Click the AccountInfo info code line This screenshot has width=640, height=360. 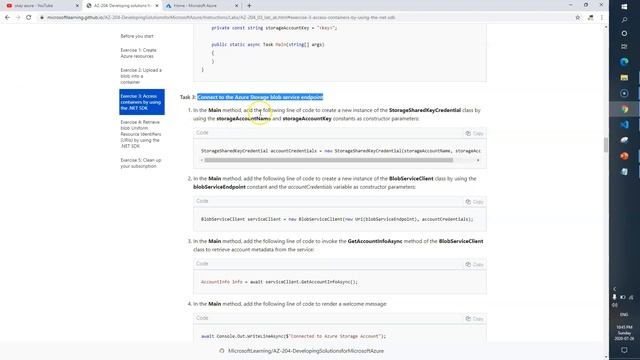(279, 282)
